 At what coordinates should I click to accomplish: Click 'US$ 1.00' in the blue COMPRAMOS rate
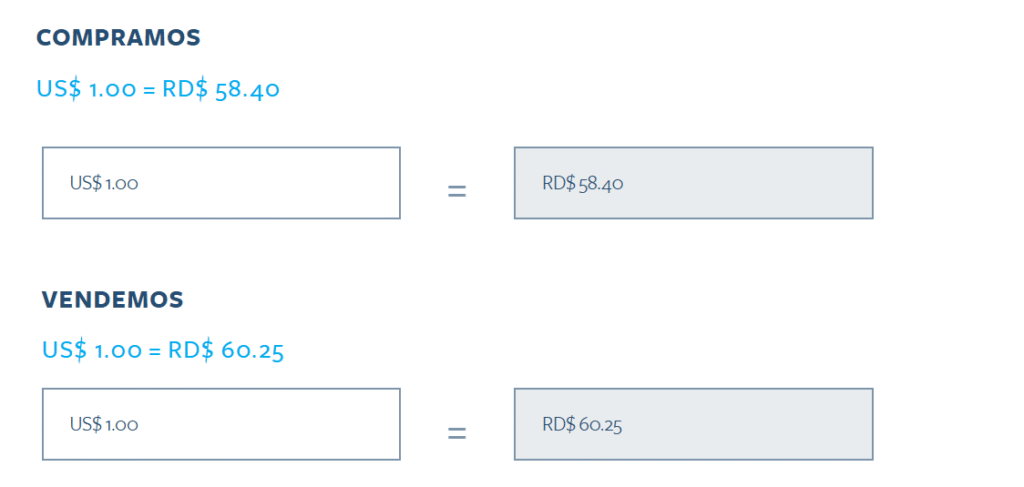click(x=86, y=89)
